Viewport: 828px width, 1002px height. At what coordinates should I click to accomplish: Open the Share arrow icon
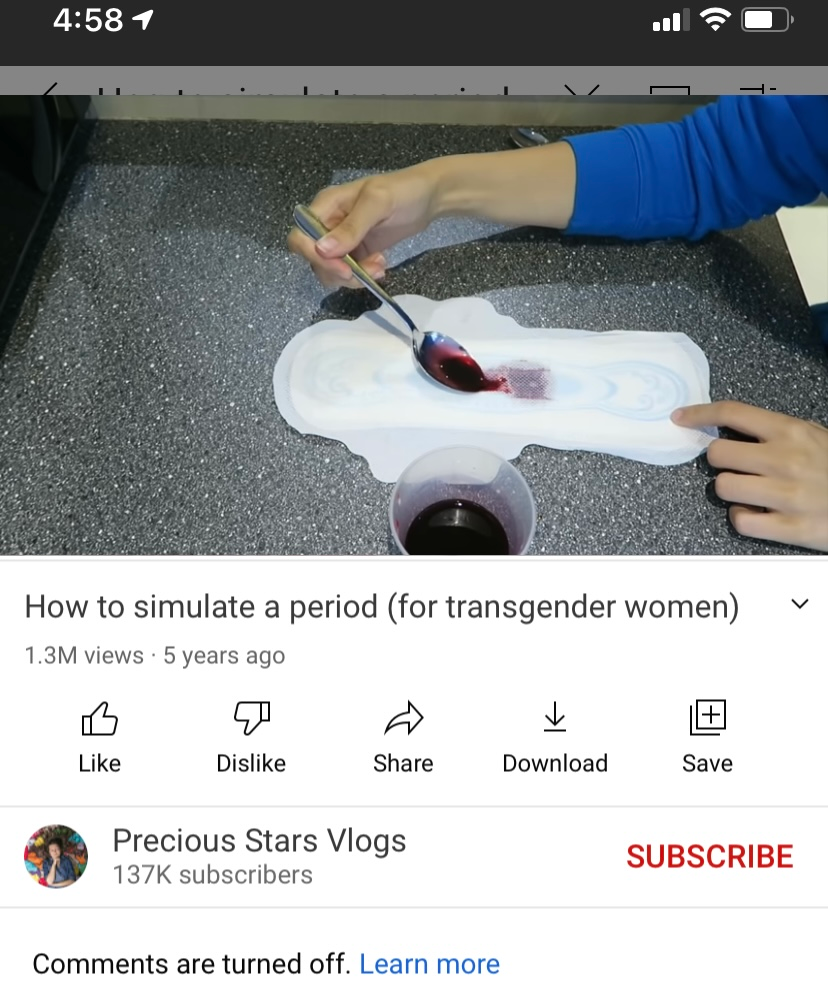[404, 718]
